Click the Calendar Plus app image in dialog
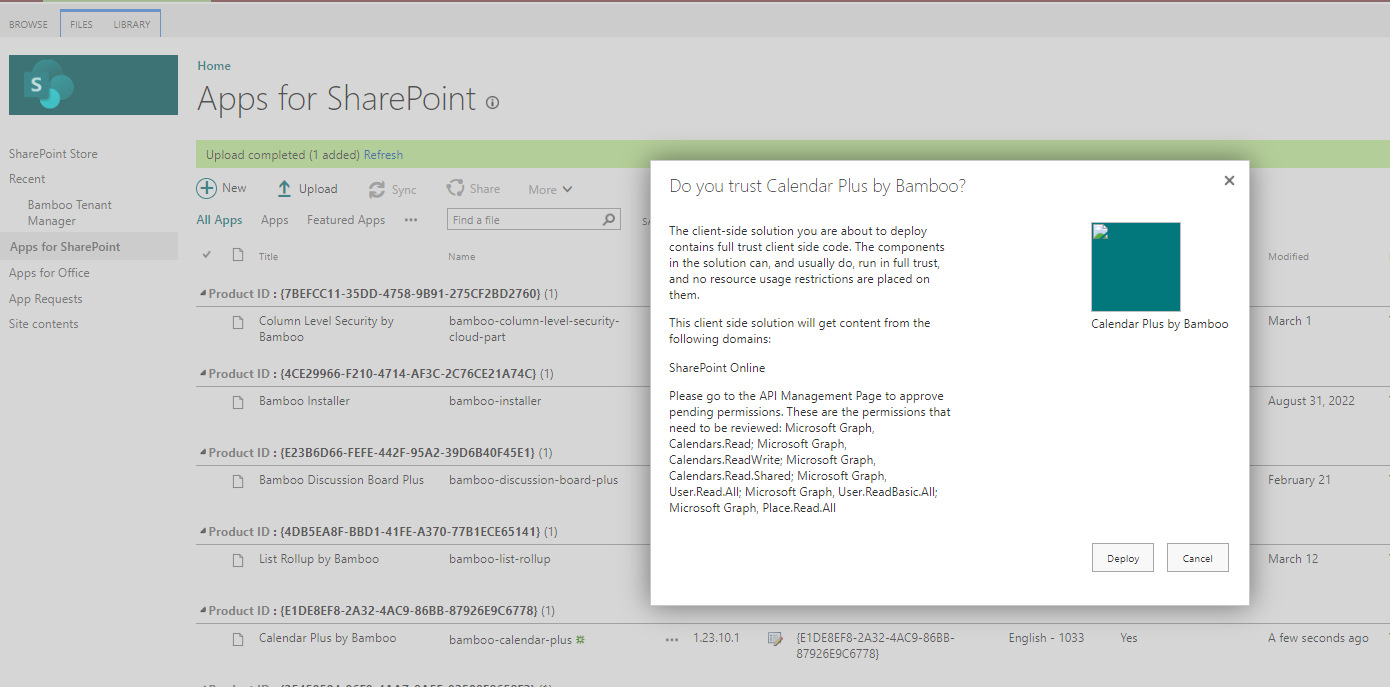 1136,267
